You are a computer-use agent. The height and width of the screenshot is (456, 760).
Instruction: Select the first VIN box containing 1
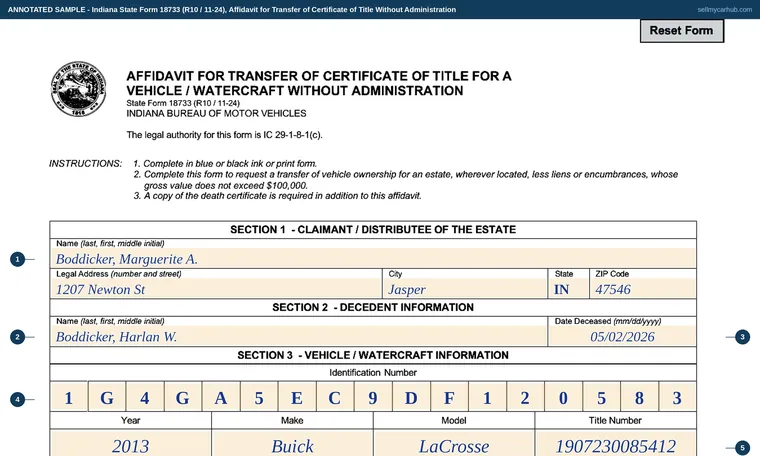[69, 397]
